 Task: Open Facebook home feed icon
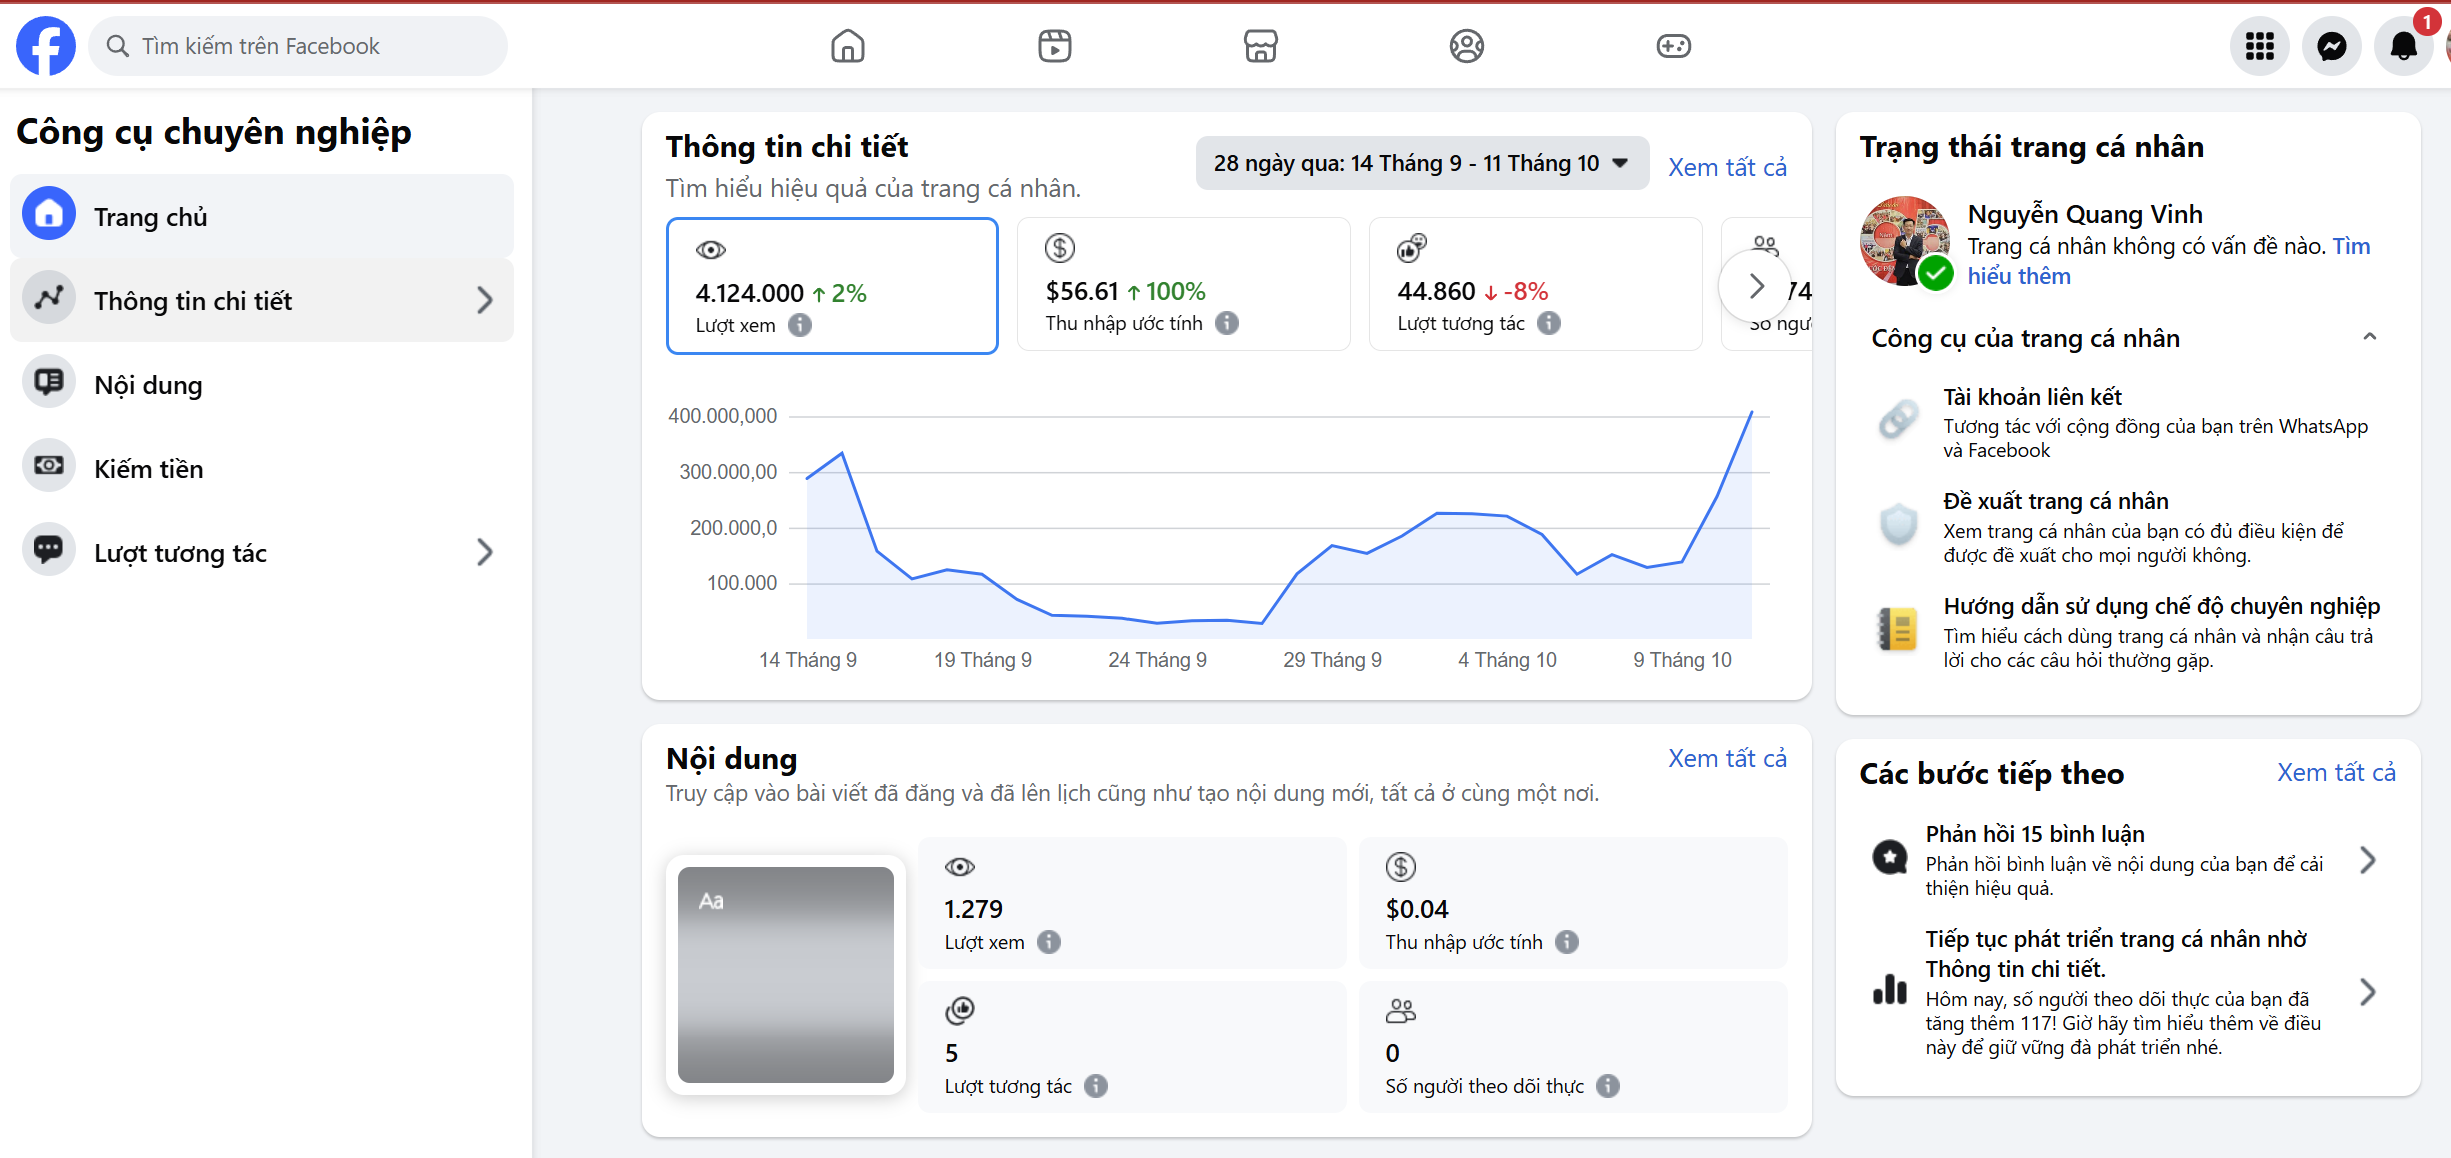coord(847,46)
